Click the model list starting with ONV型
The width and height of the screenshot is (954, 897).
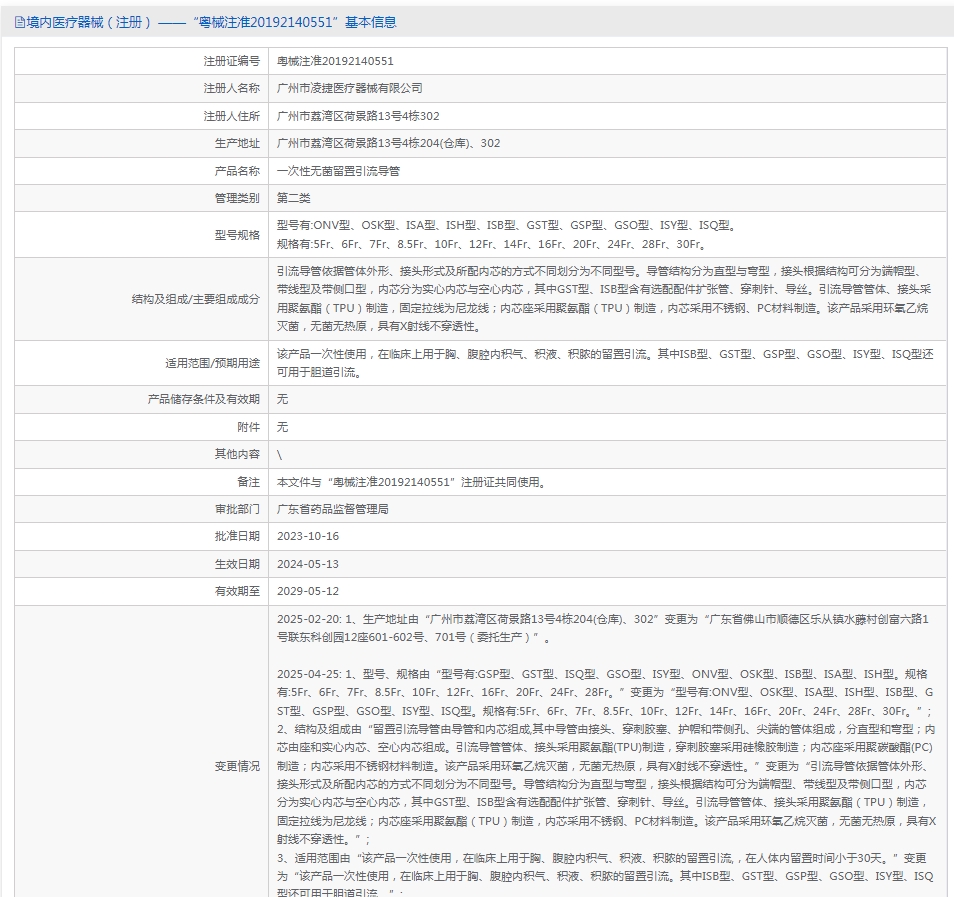pyautogui.click(x=507, y=225)
